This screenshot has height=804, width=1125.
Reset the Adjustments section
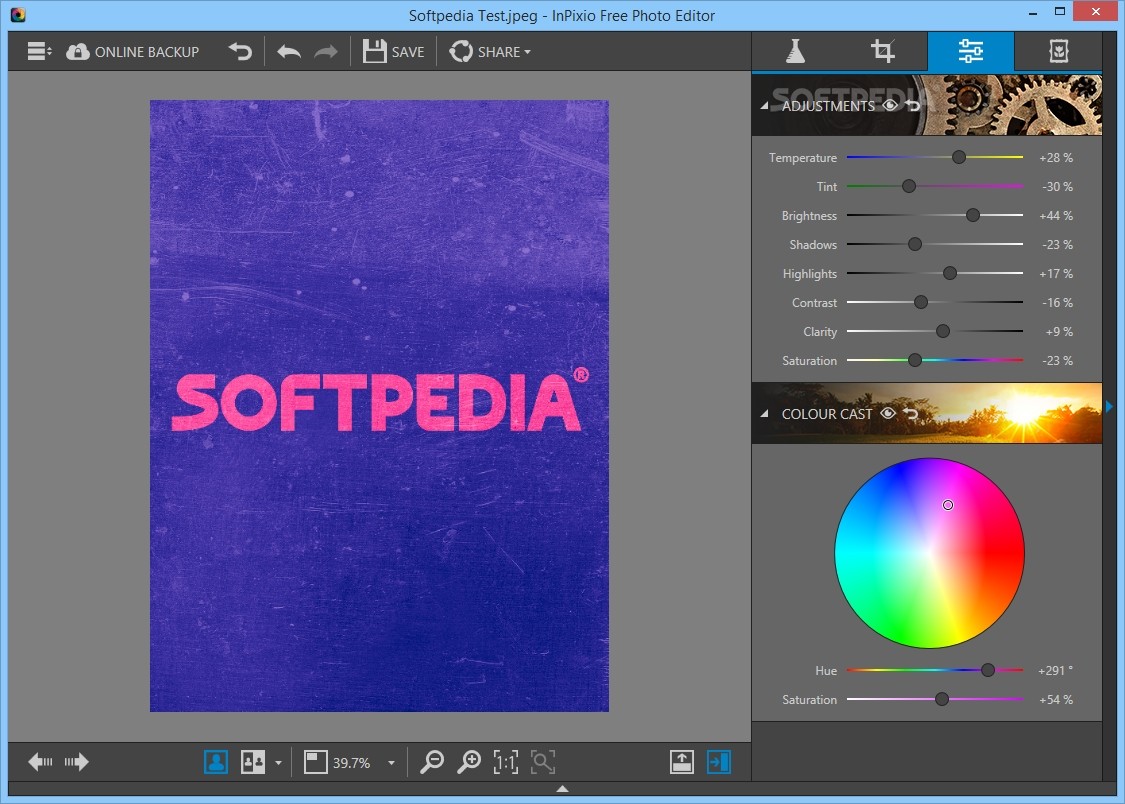[x=913, y=105]
